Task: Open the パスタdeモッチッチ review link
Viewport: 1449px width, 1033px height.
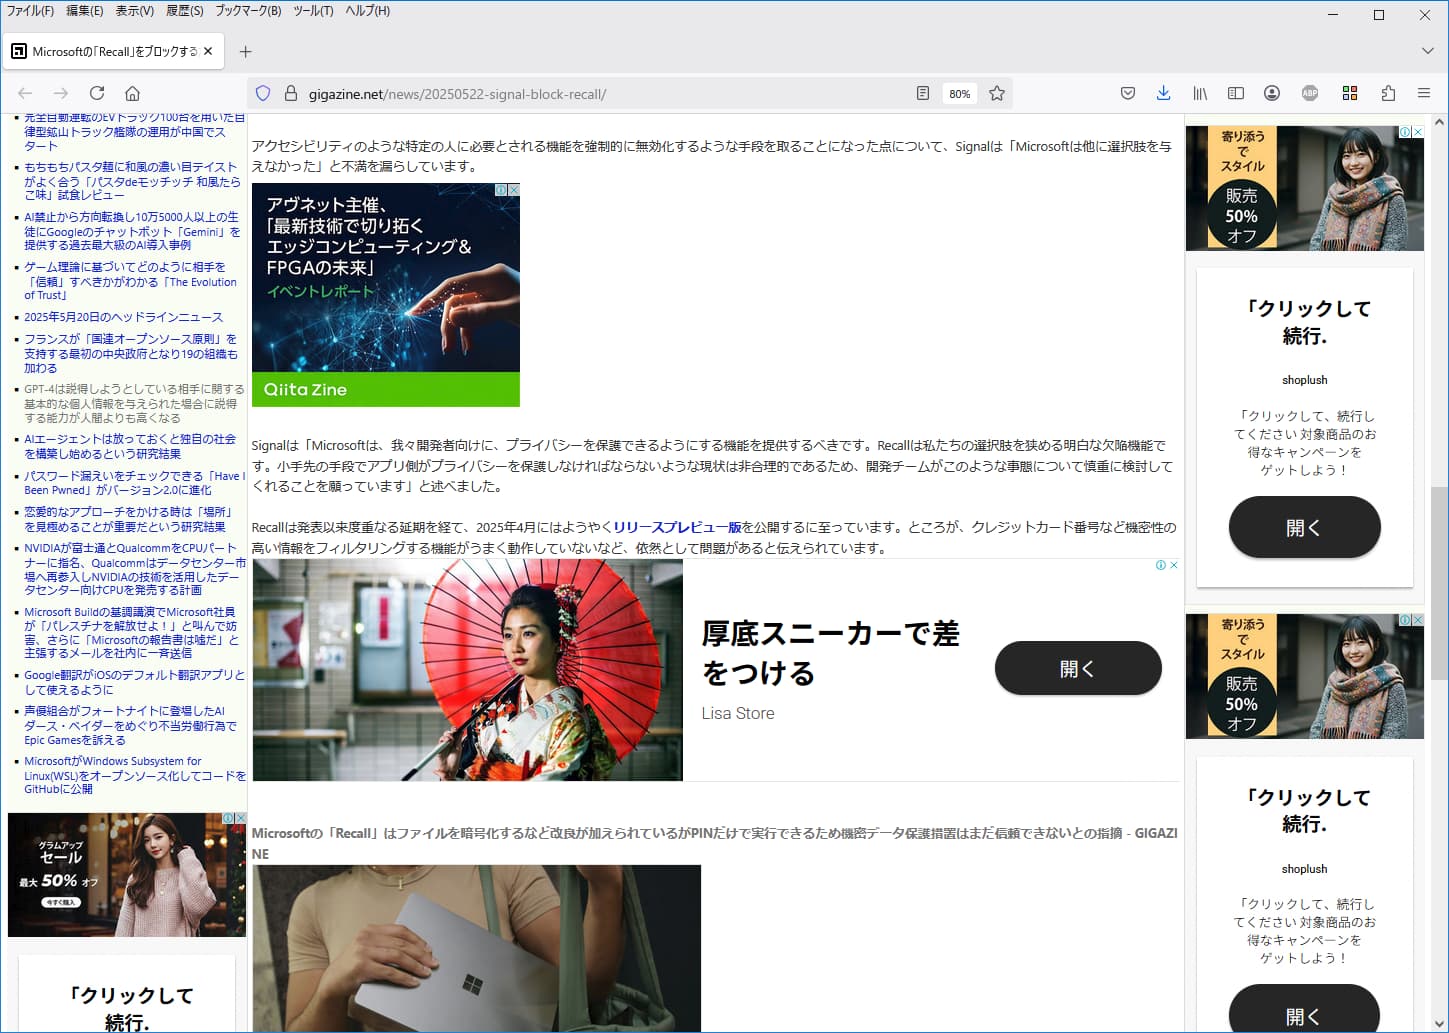Action: click(132, 181)
